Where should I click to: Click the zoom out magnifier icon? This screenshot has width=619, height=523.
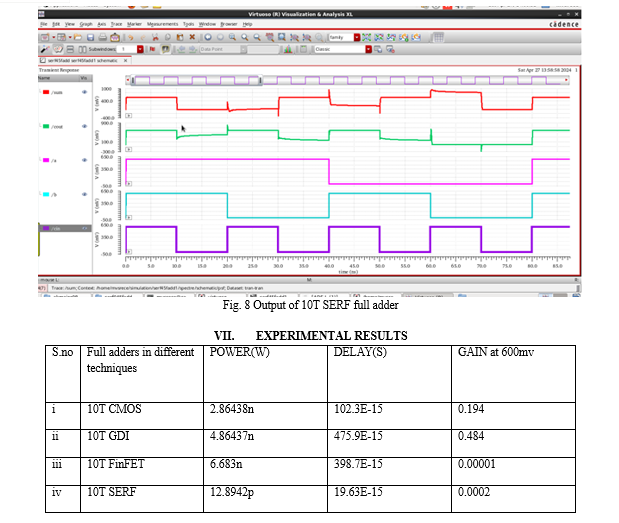pos(257,37)
